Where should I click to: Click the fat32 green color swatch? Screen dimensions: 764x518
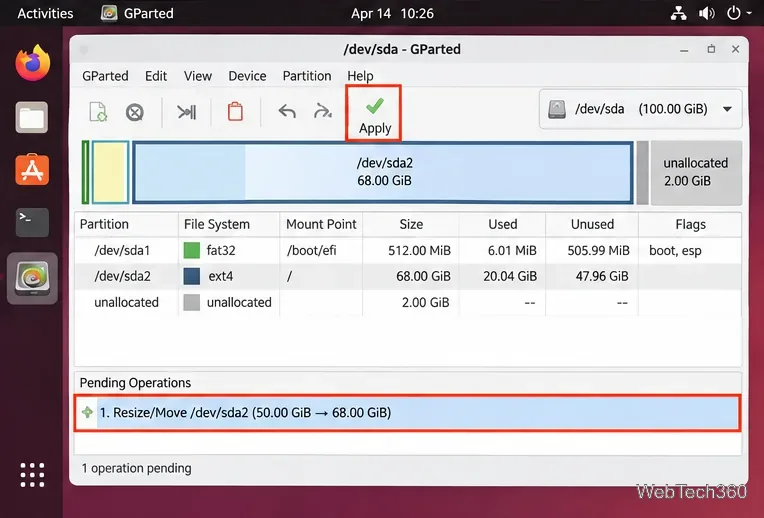(x=191, y=250)
